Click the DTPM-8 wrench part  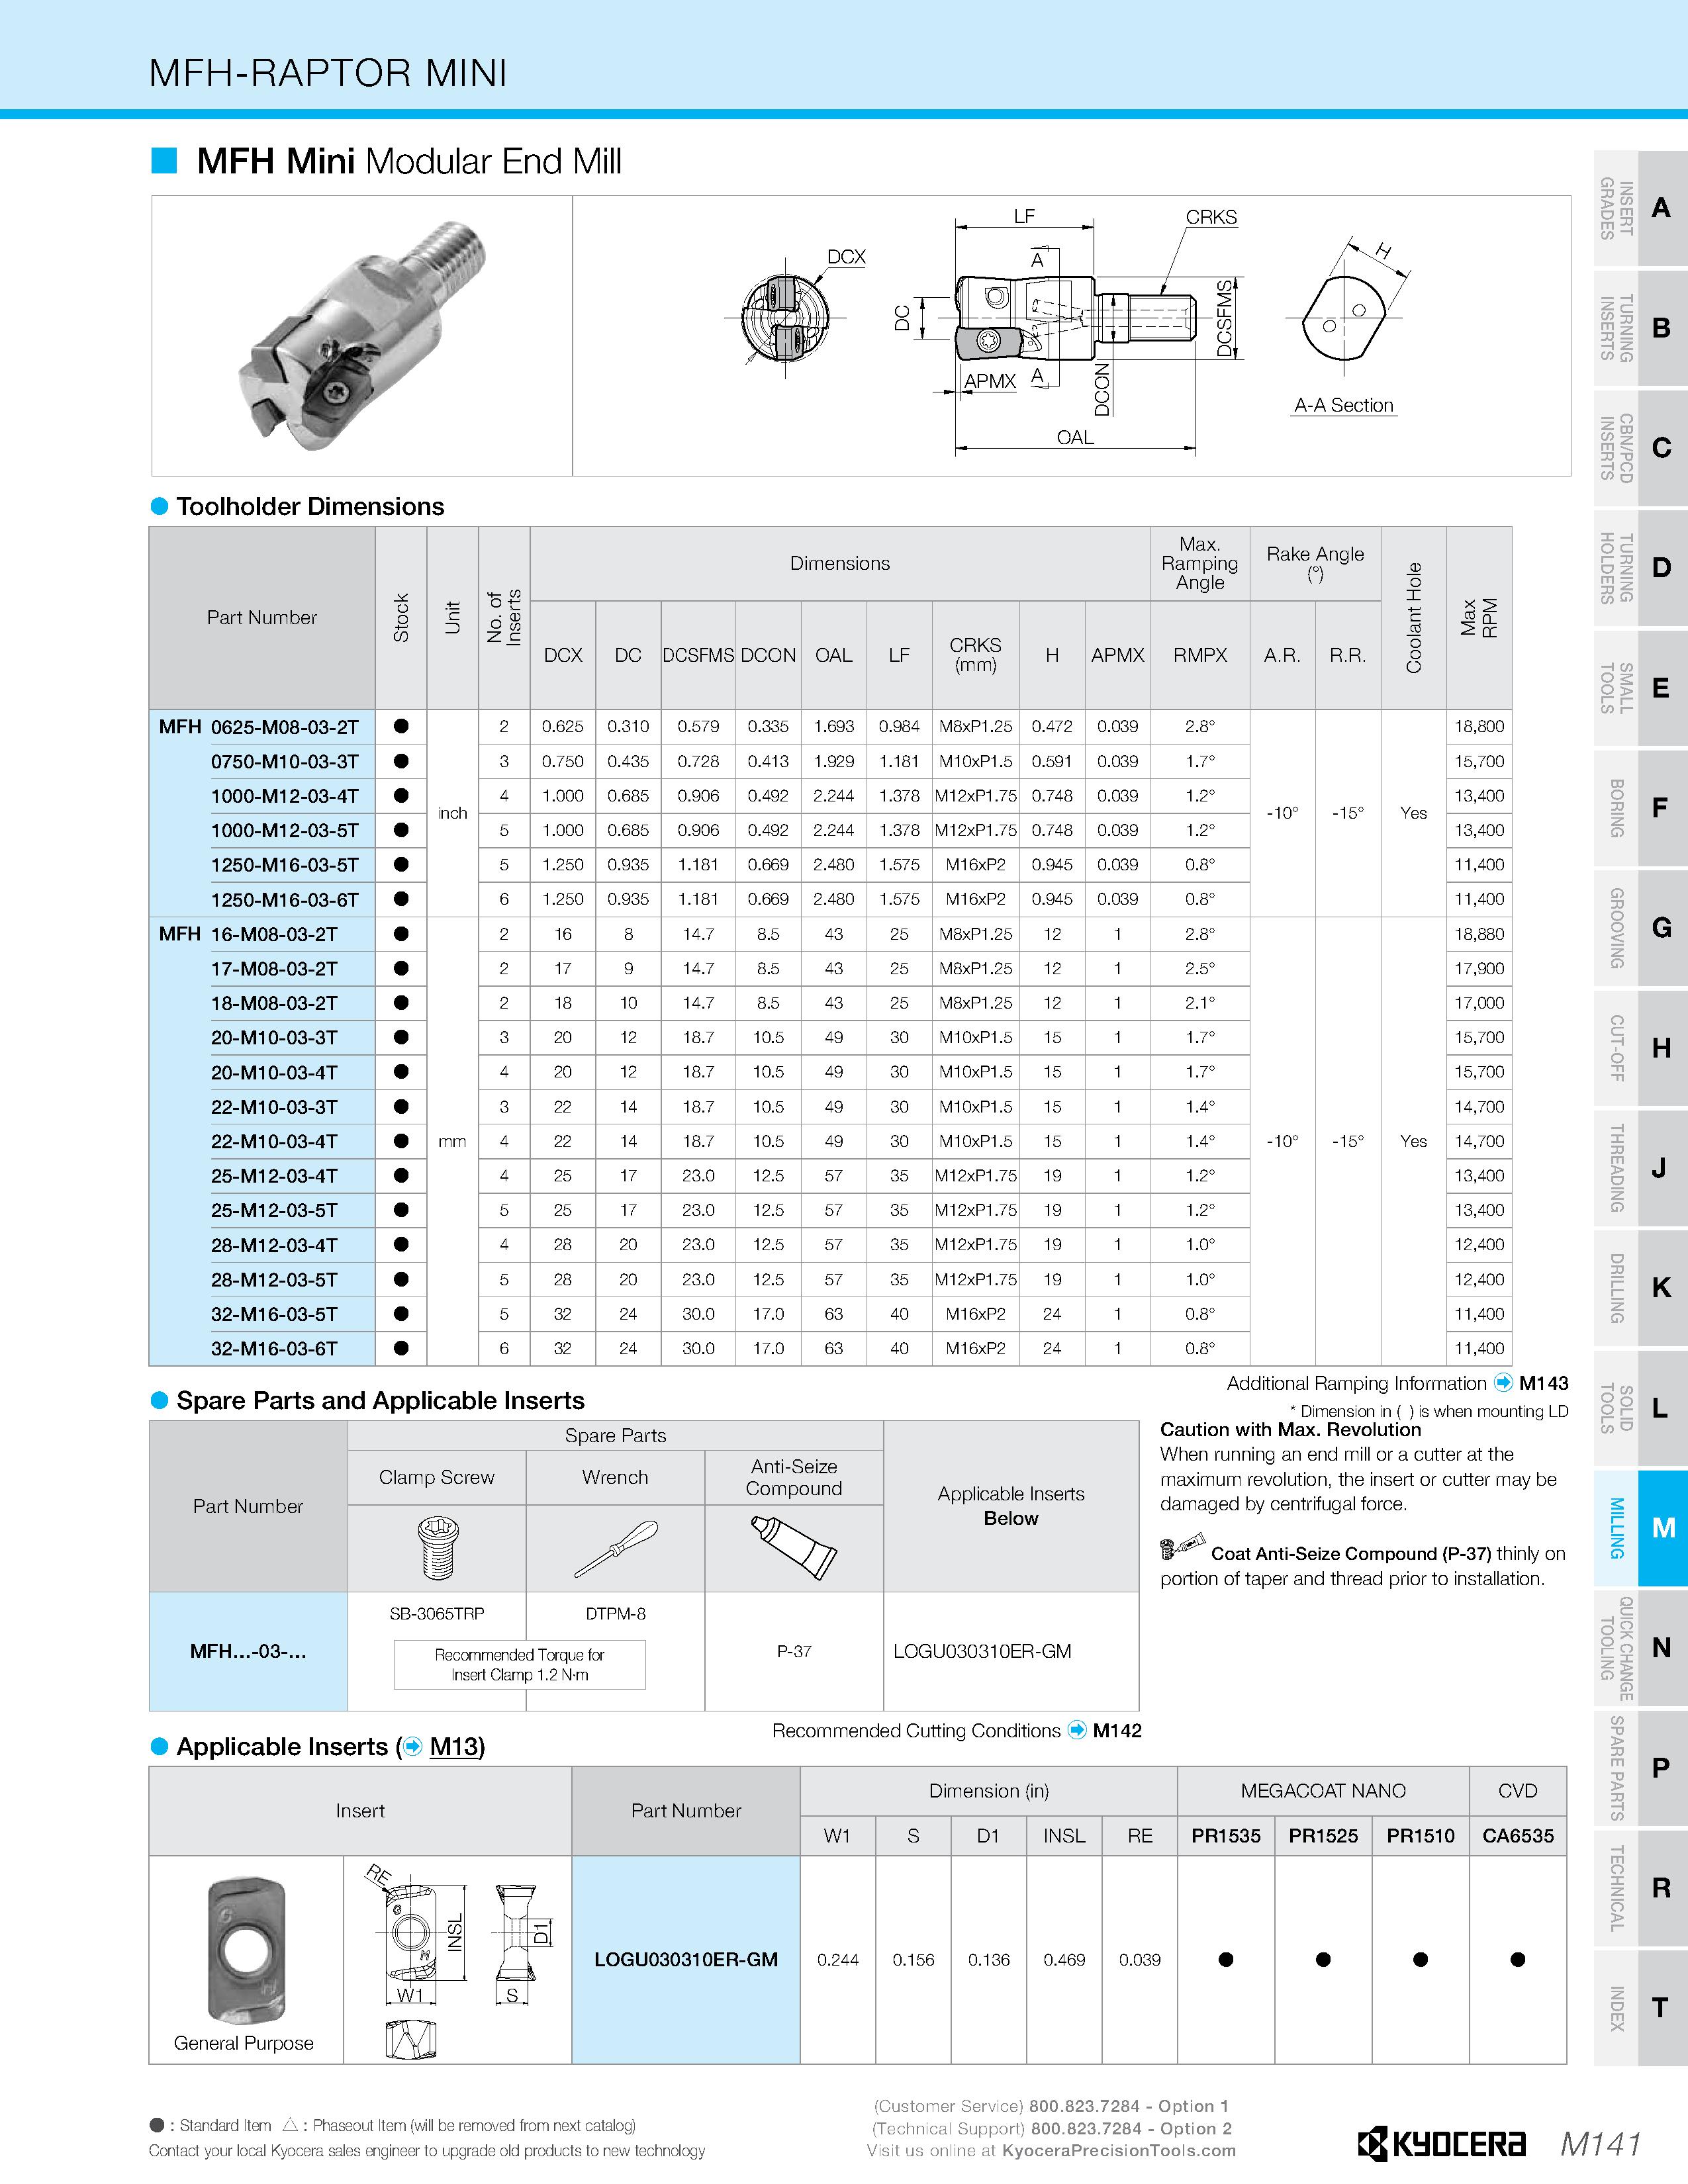[x=616, y=1613]
